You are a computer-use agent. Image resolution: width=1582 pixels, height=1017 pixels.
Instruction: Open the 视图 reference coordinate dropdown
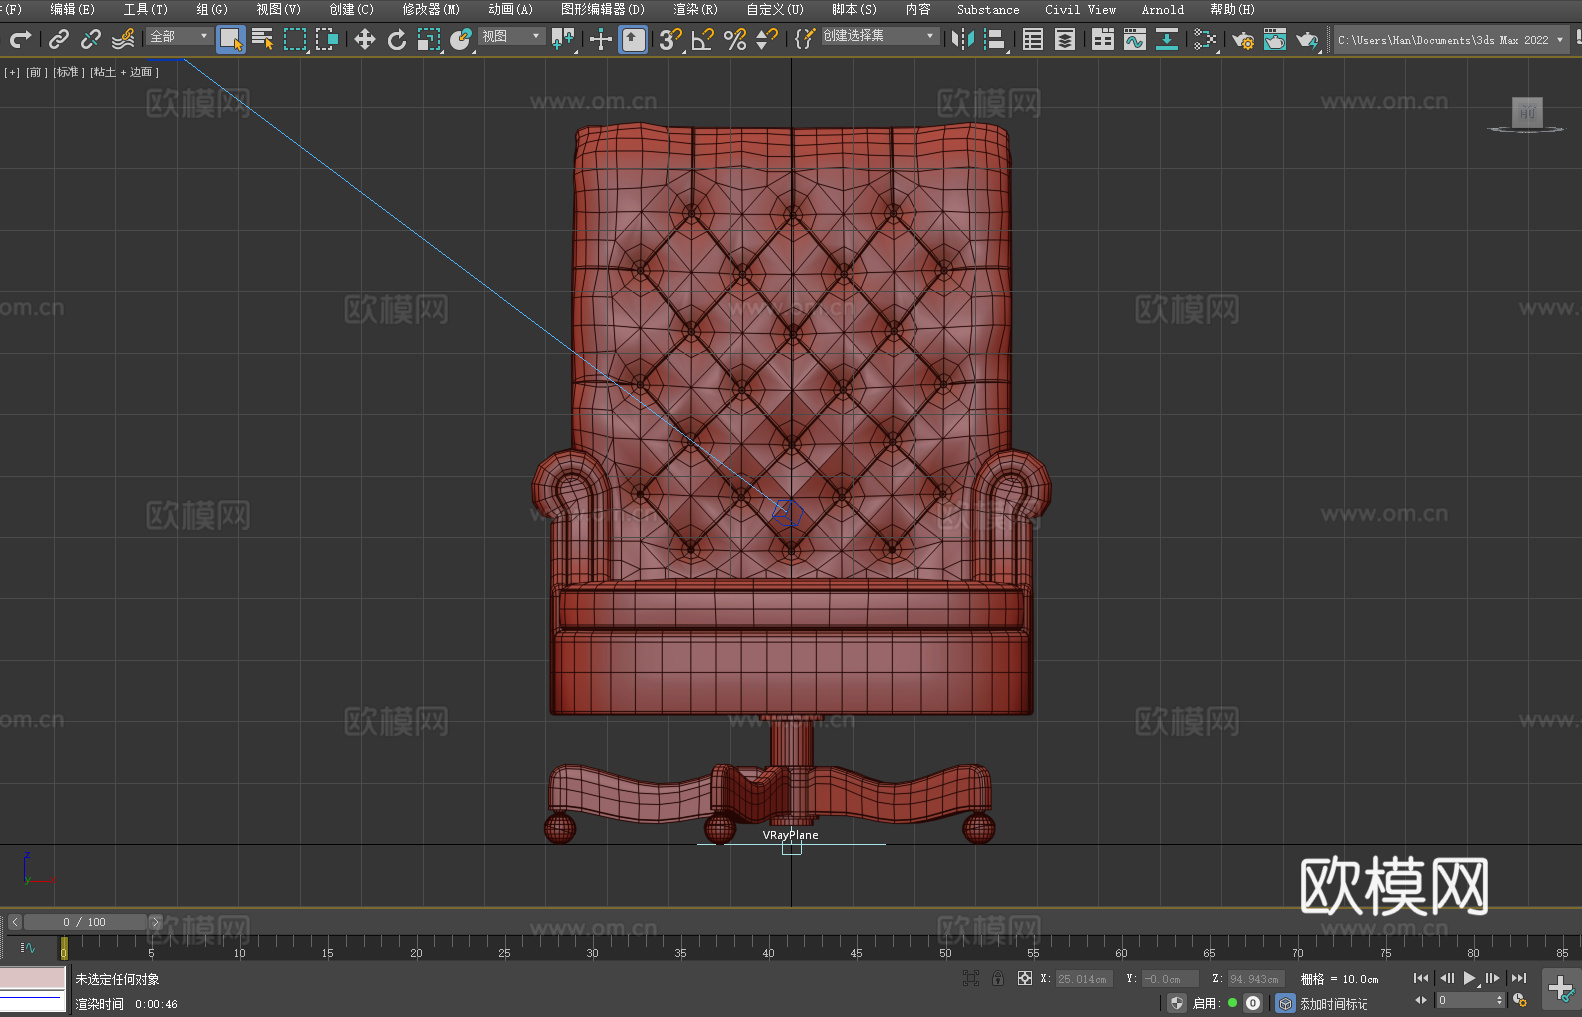pos(511,37)
